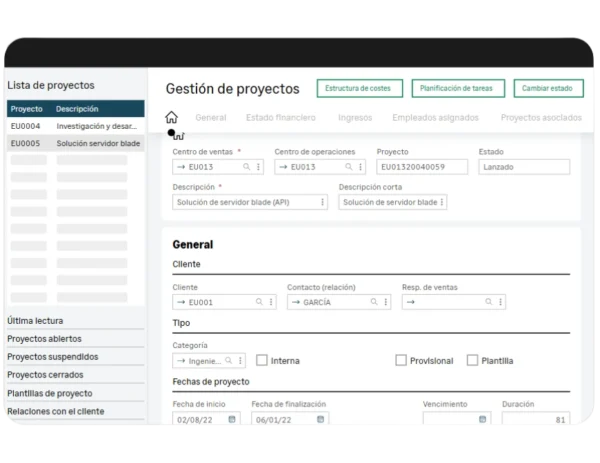Click Descripción field with blade (API)
Image resolution: width=600 pixels, height=463 pixels.
(250, 202)
